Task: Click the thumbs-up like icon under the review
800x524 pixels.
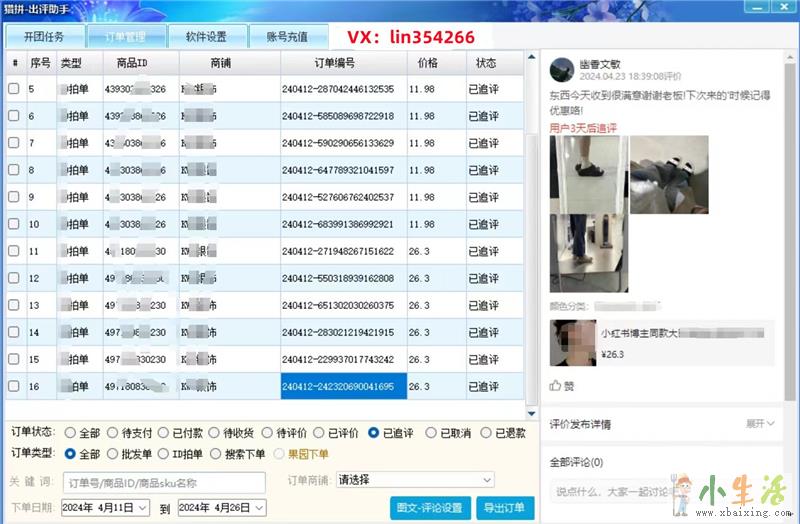Action: (x=556, y=385)
